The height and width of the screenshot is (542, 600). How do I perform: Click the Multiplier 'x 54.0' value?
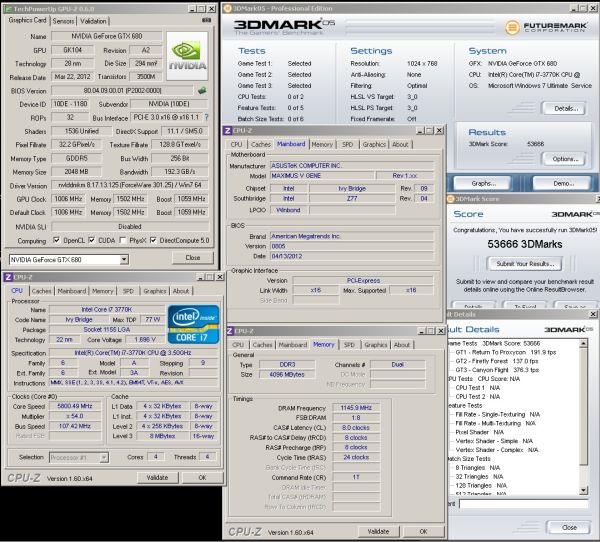click(74, 416)
